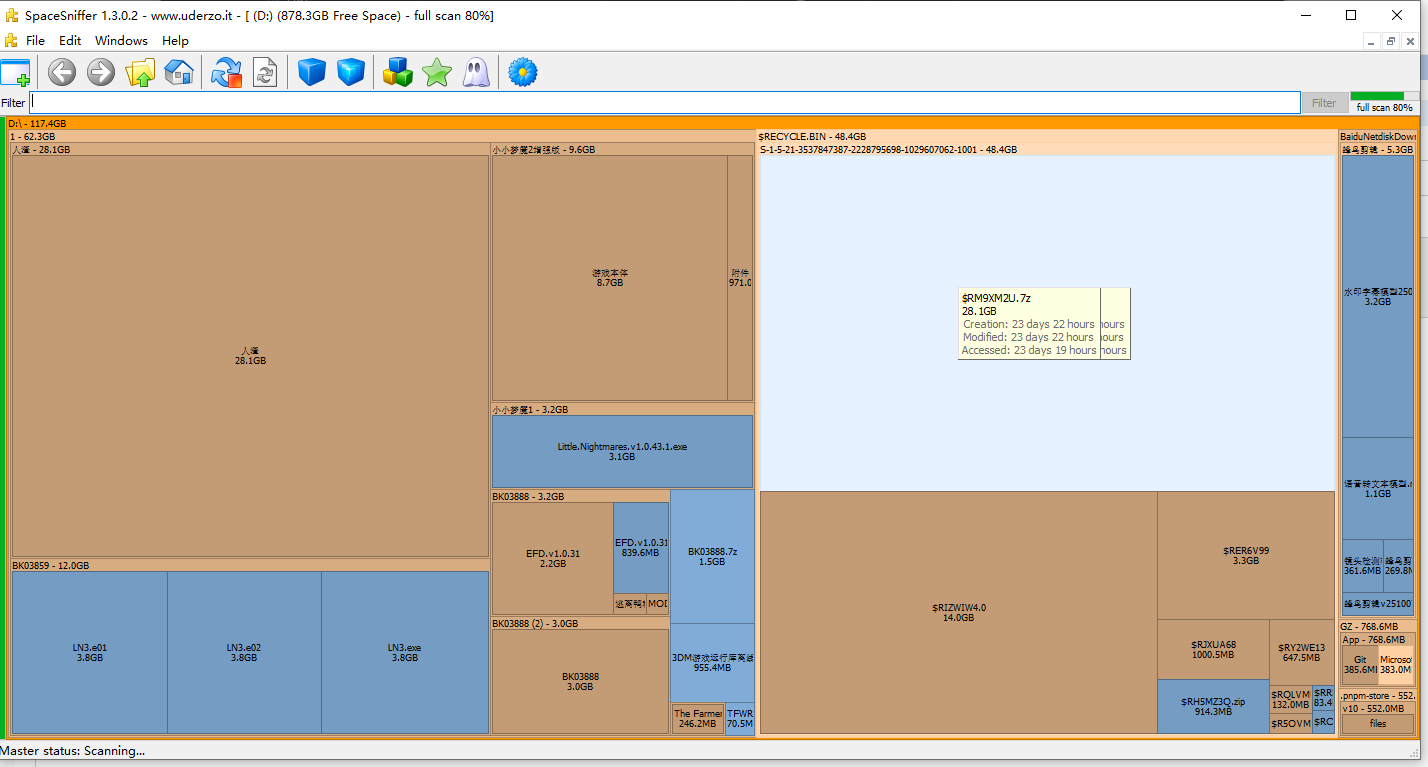Select the $RH5MZ3Q.zip 914.3MB tile
1428x767 pixels.
1213,707
